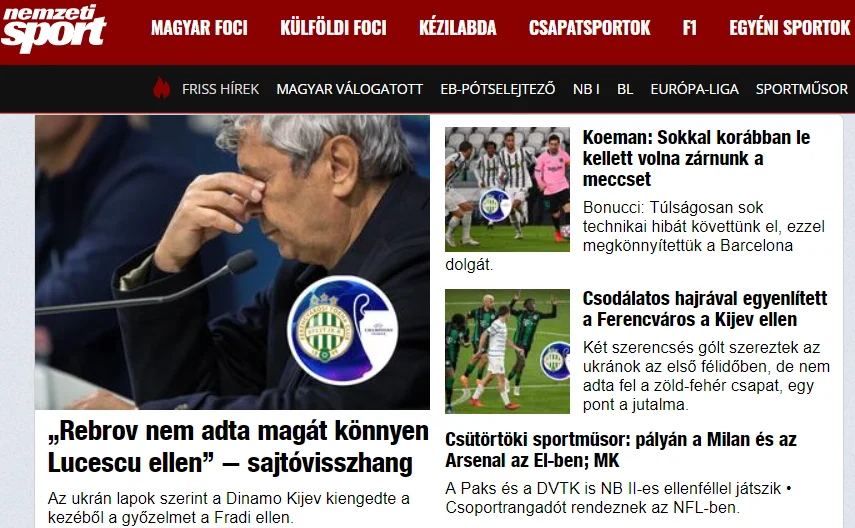The height and width of the screenshot is (528, 855).
Task: Open the Külföldi Foci section
Action: (x=333, y=28)
